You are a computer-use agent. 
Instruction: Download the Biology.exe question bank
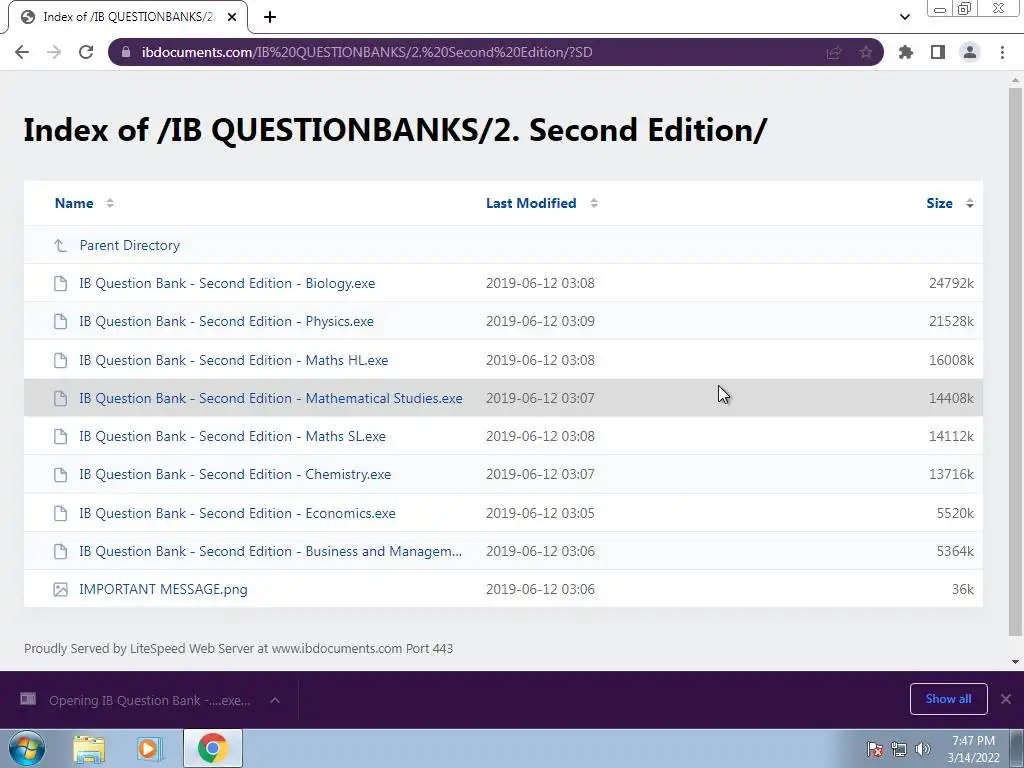[x=227, y=283]
